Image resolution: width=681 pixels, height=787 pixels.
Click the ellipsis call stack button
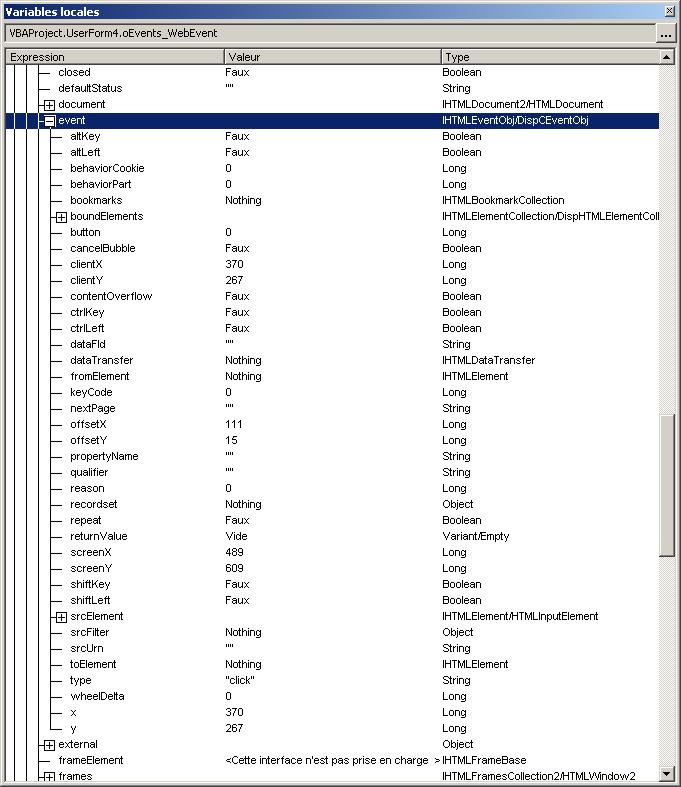666,33
